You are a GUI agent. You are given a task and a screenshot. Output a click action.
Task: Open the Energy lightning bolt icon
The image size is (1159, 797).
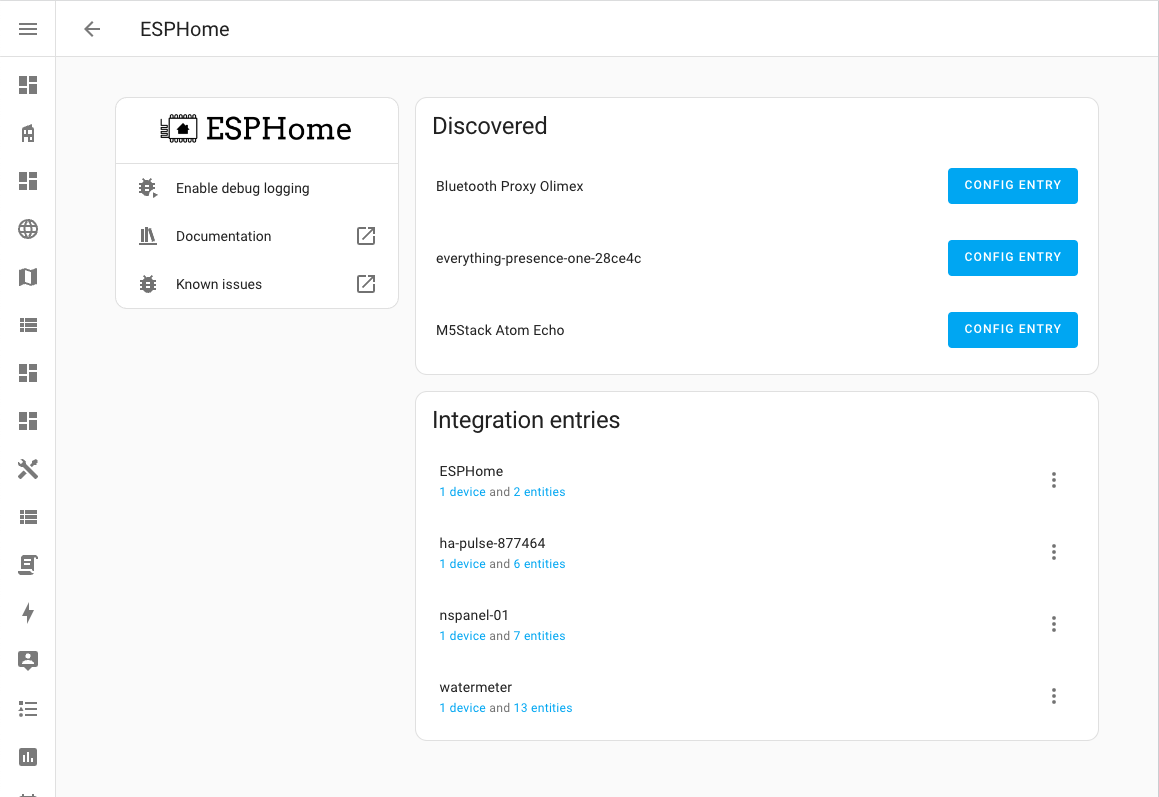(28, 613)
